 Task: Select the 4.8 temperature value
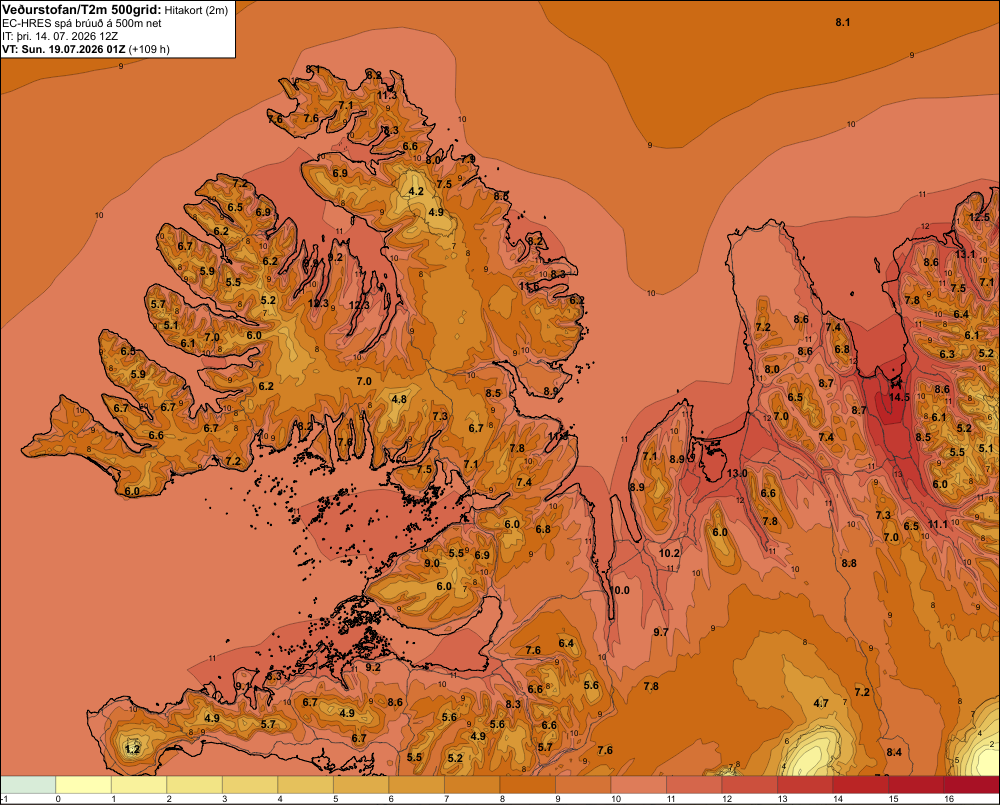click(x=399, y=399)
